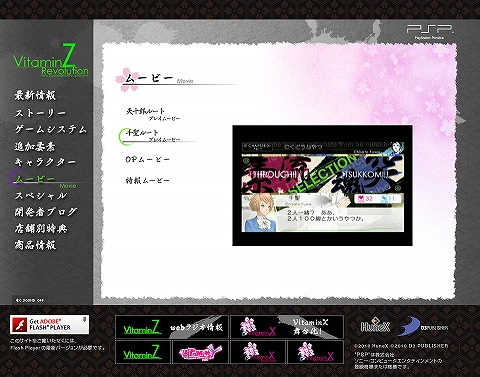The height and width of the screenshot is (377, 480).
Task: Go to ストーリー page in sidebar
Action: point(40,113)
